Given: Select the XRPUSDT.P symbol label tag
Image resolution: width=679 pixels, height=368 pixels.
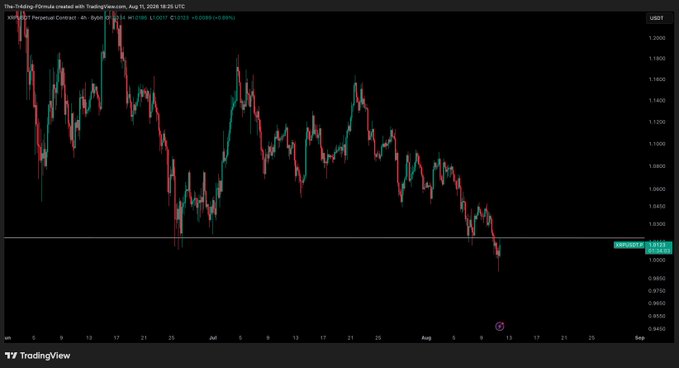Looking at the screenshot, I should click(x=629, y=245).
